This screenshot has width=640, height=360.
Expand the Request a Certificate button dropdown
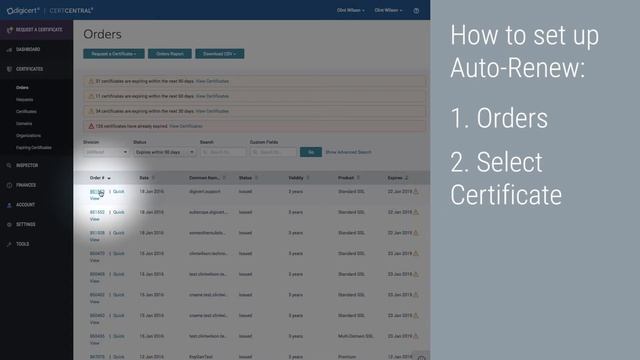(x=114, y=54)
